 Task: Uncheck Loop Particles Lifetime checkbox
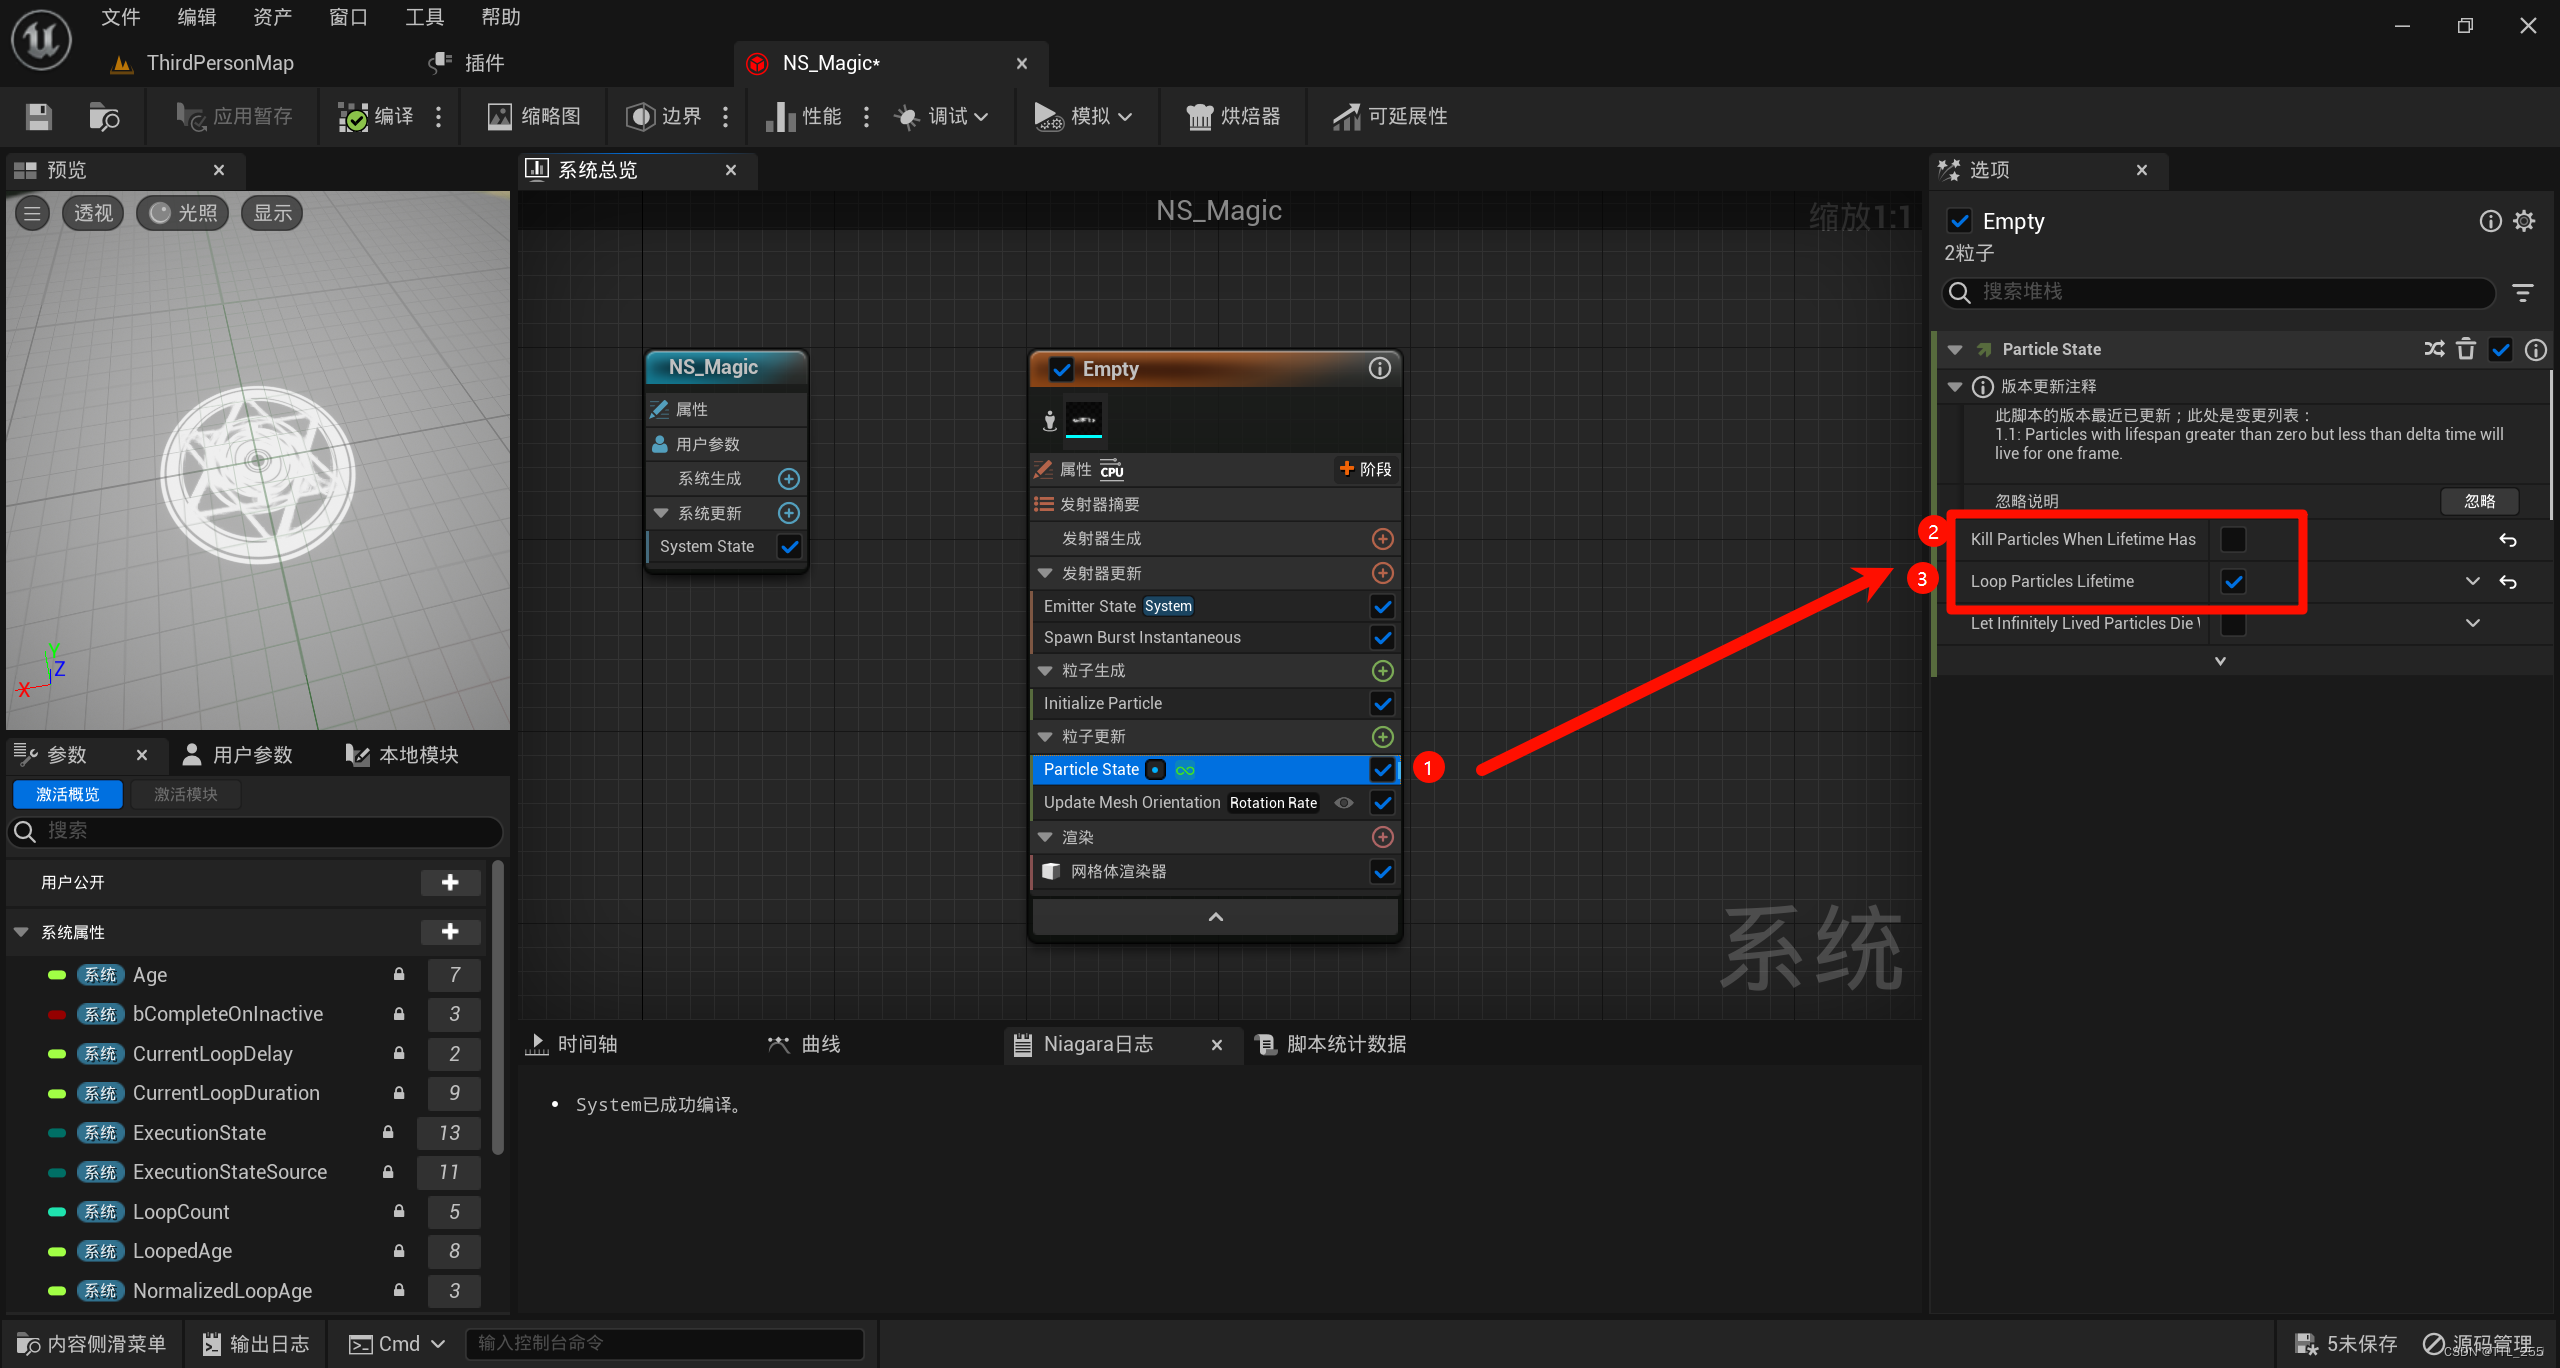pyautogui.click(x=2233, y=582)
